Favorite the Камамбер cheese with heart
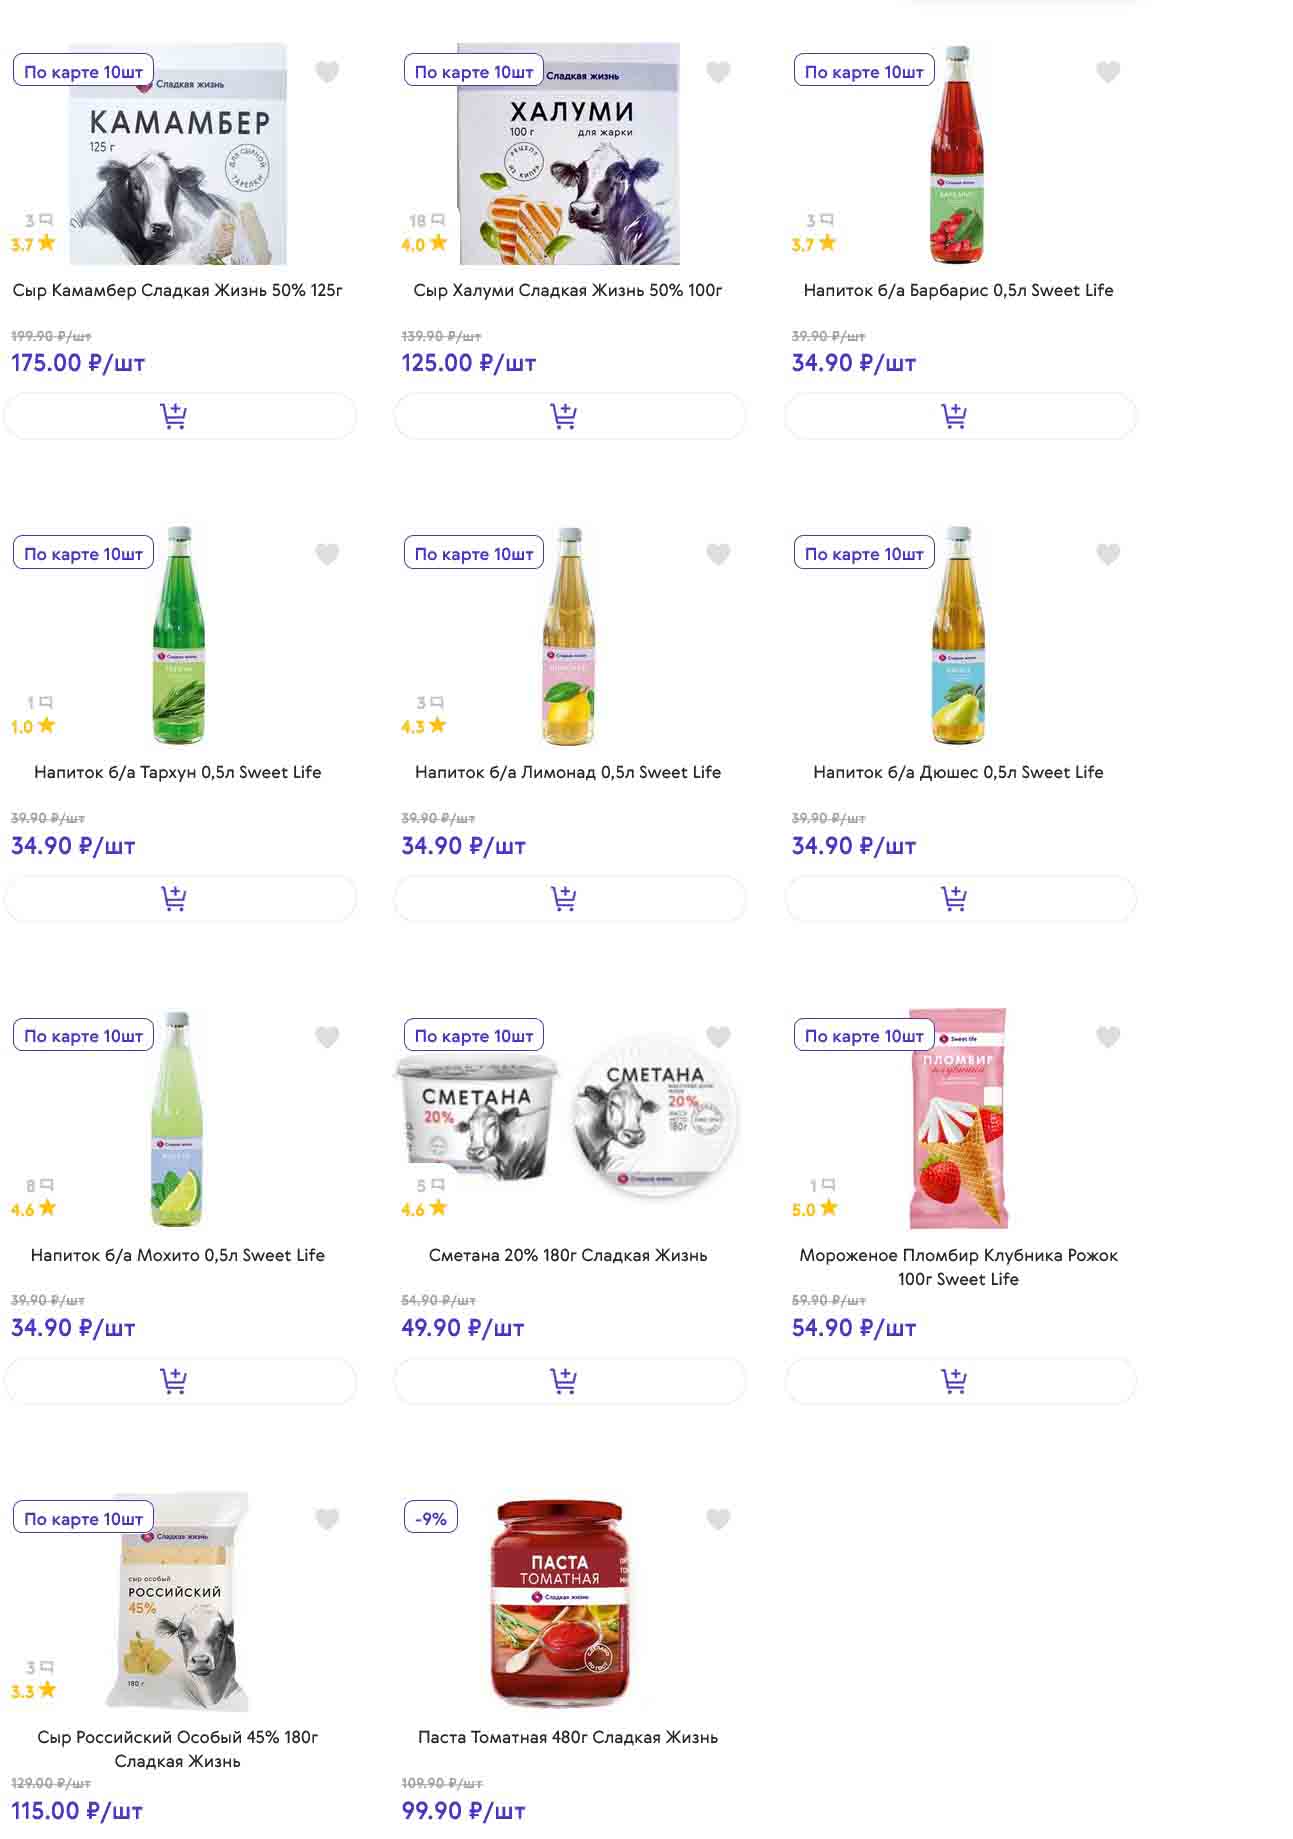This screenshot has height=1839, width=1293. 327,72
